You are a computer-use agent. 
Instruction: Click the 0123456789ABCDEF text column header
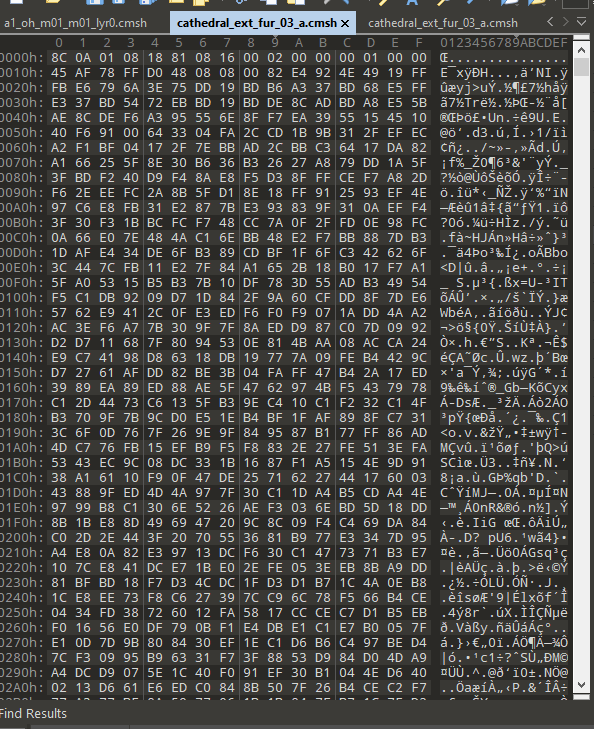click(x=504, y=43)
